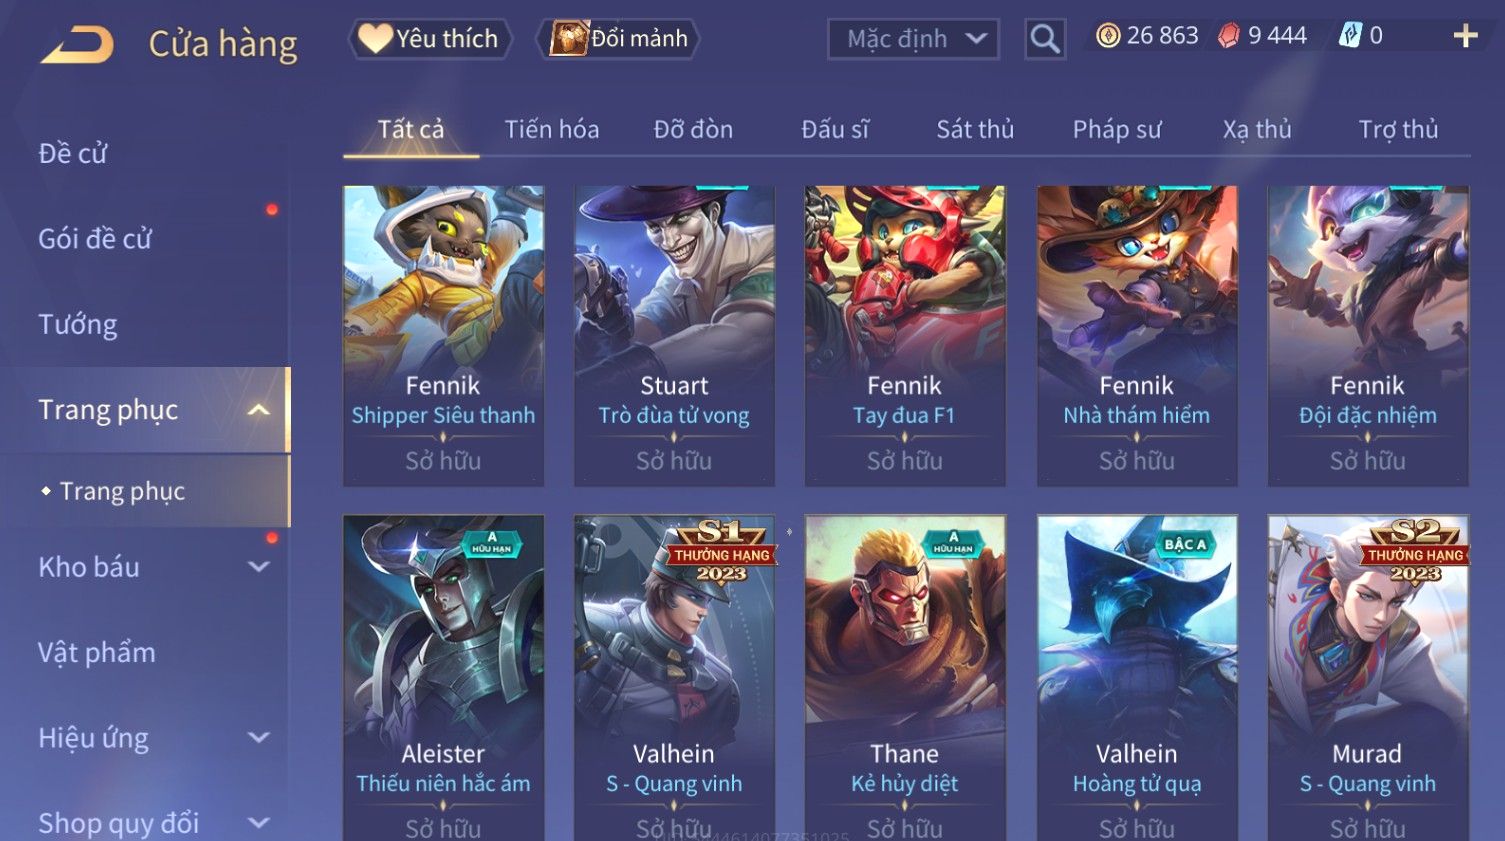Open the Mặc định sorting dropdown
The width and height of the screenshot is (1505, 841).
tap(913, 39)
